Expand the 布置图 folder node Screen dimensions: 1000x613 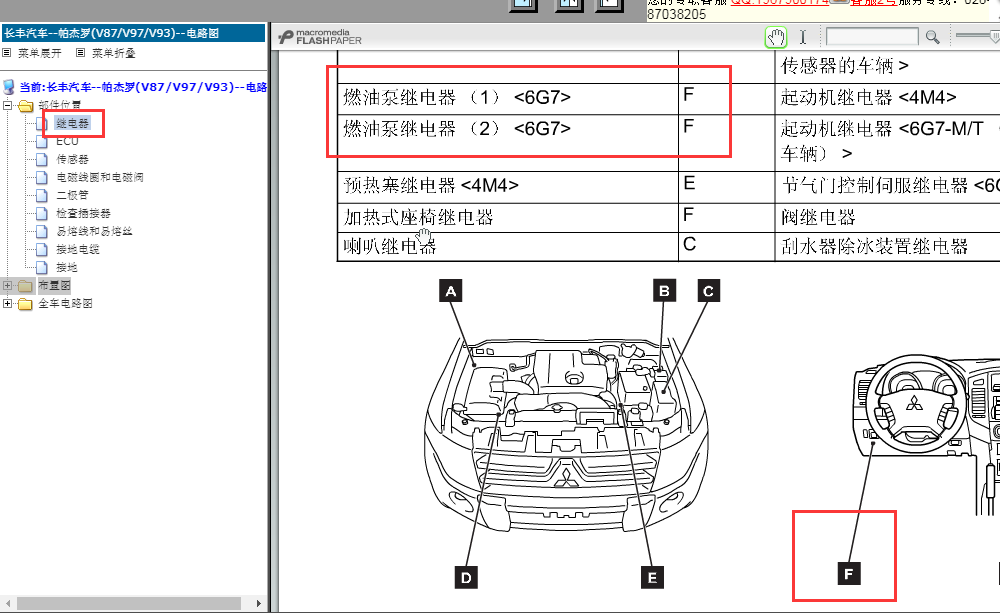point(8,285)
